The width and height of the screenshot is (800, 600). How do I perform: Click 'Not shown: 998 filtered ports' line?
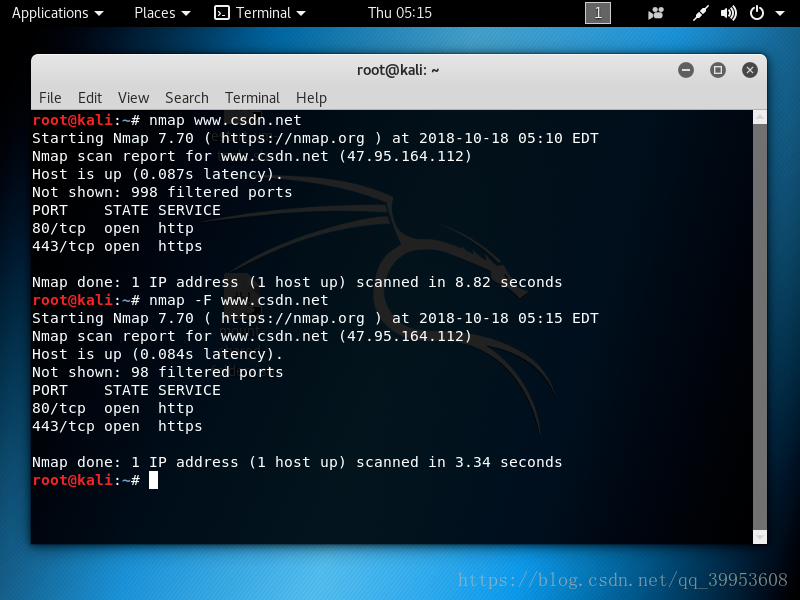[162, 192]
